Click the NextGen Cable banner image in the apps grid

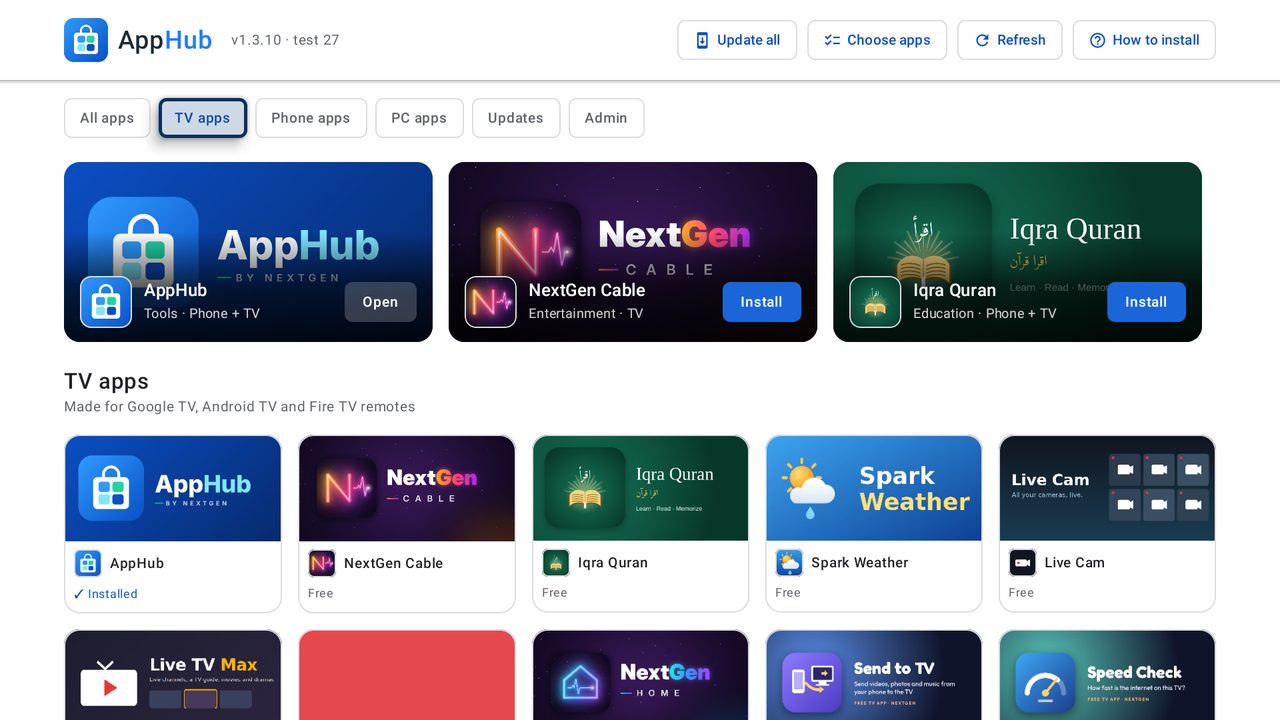click(x=407, y=488)
